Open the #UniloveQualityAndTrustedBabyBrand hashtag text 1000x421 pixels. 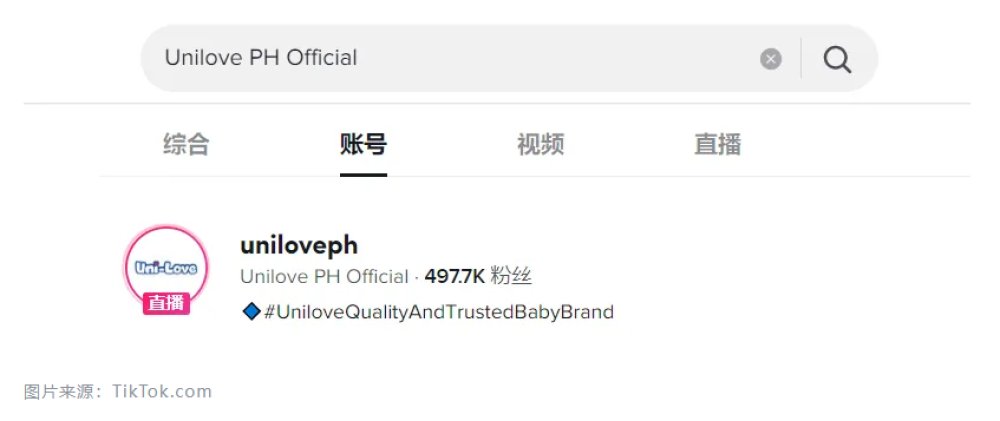point(438,312)
